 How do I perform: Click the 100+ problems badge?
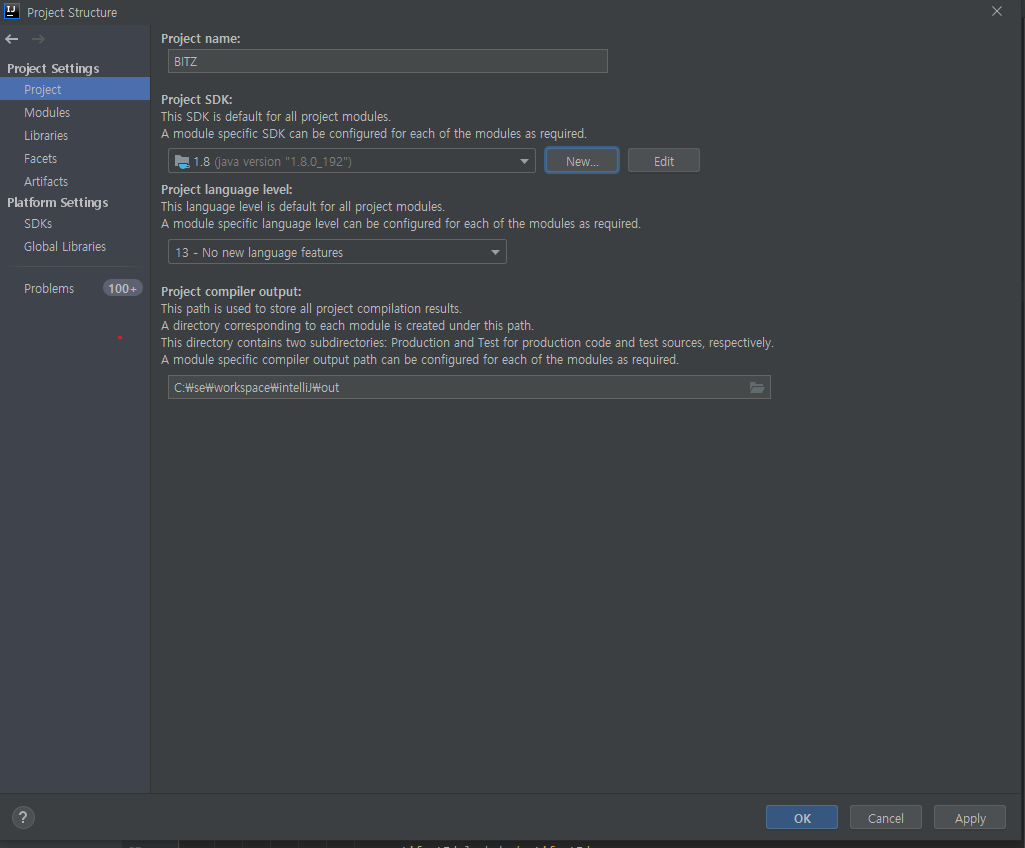tap(122, 288)
